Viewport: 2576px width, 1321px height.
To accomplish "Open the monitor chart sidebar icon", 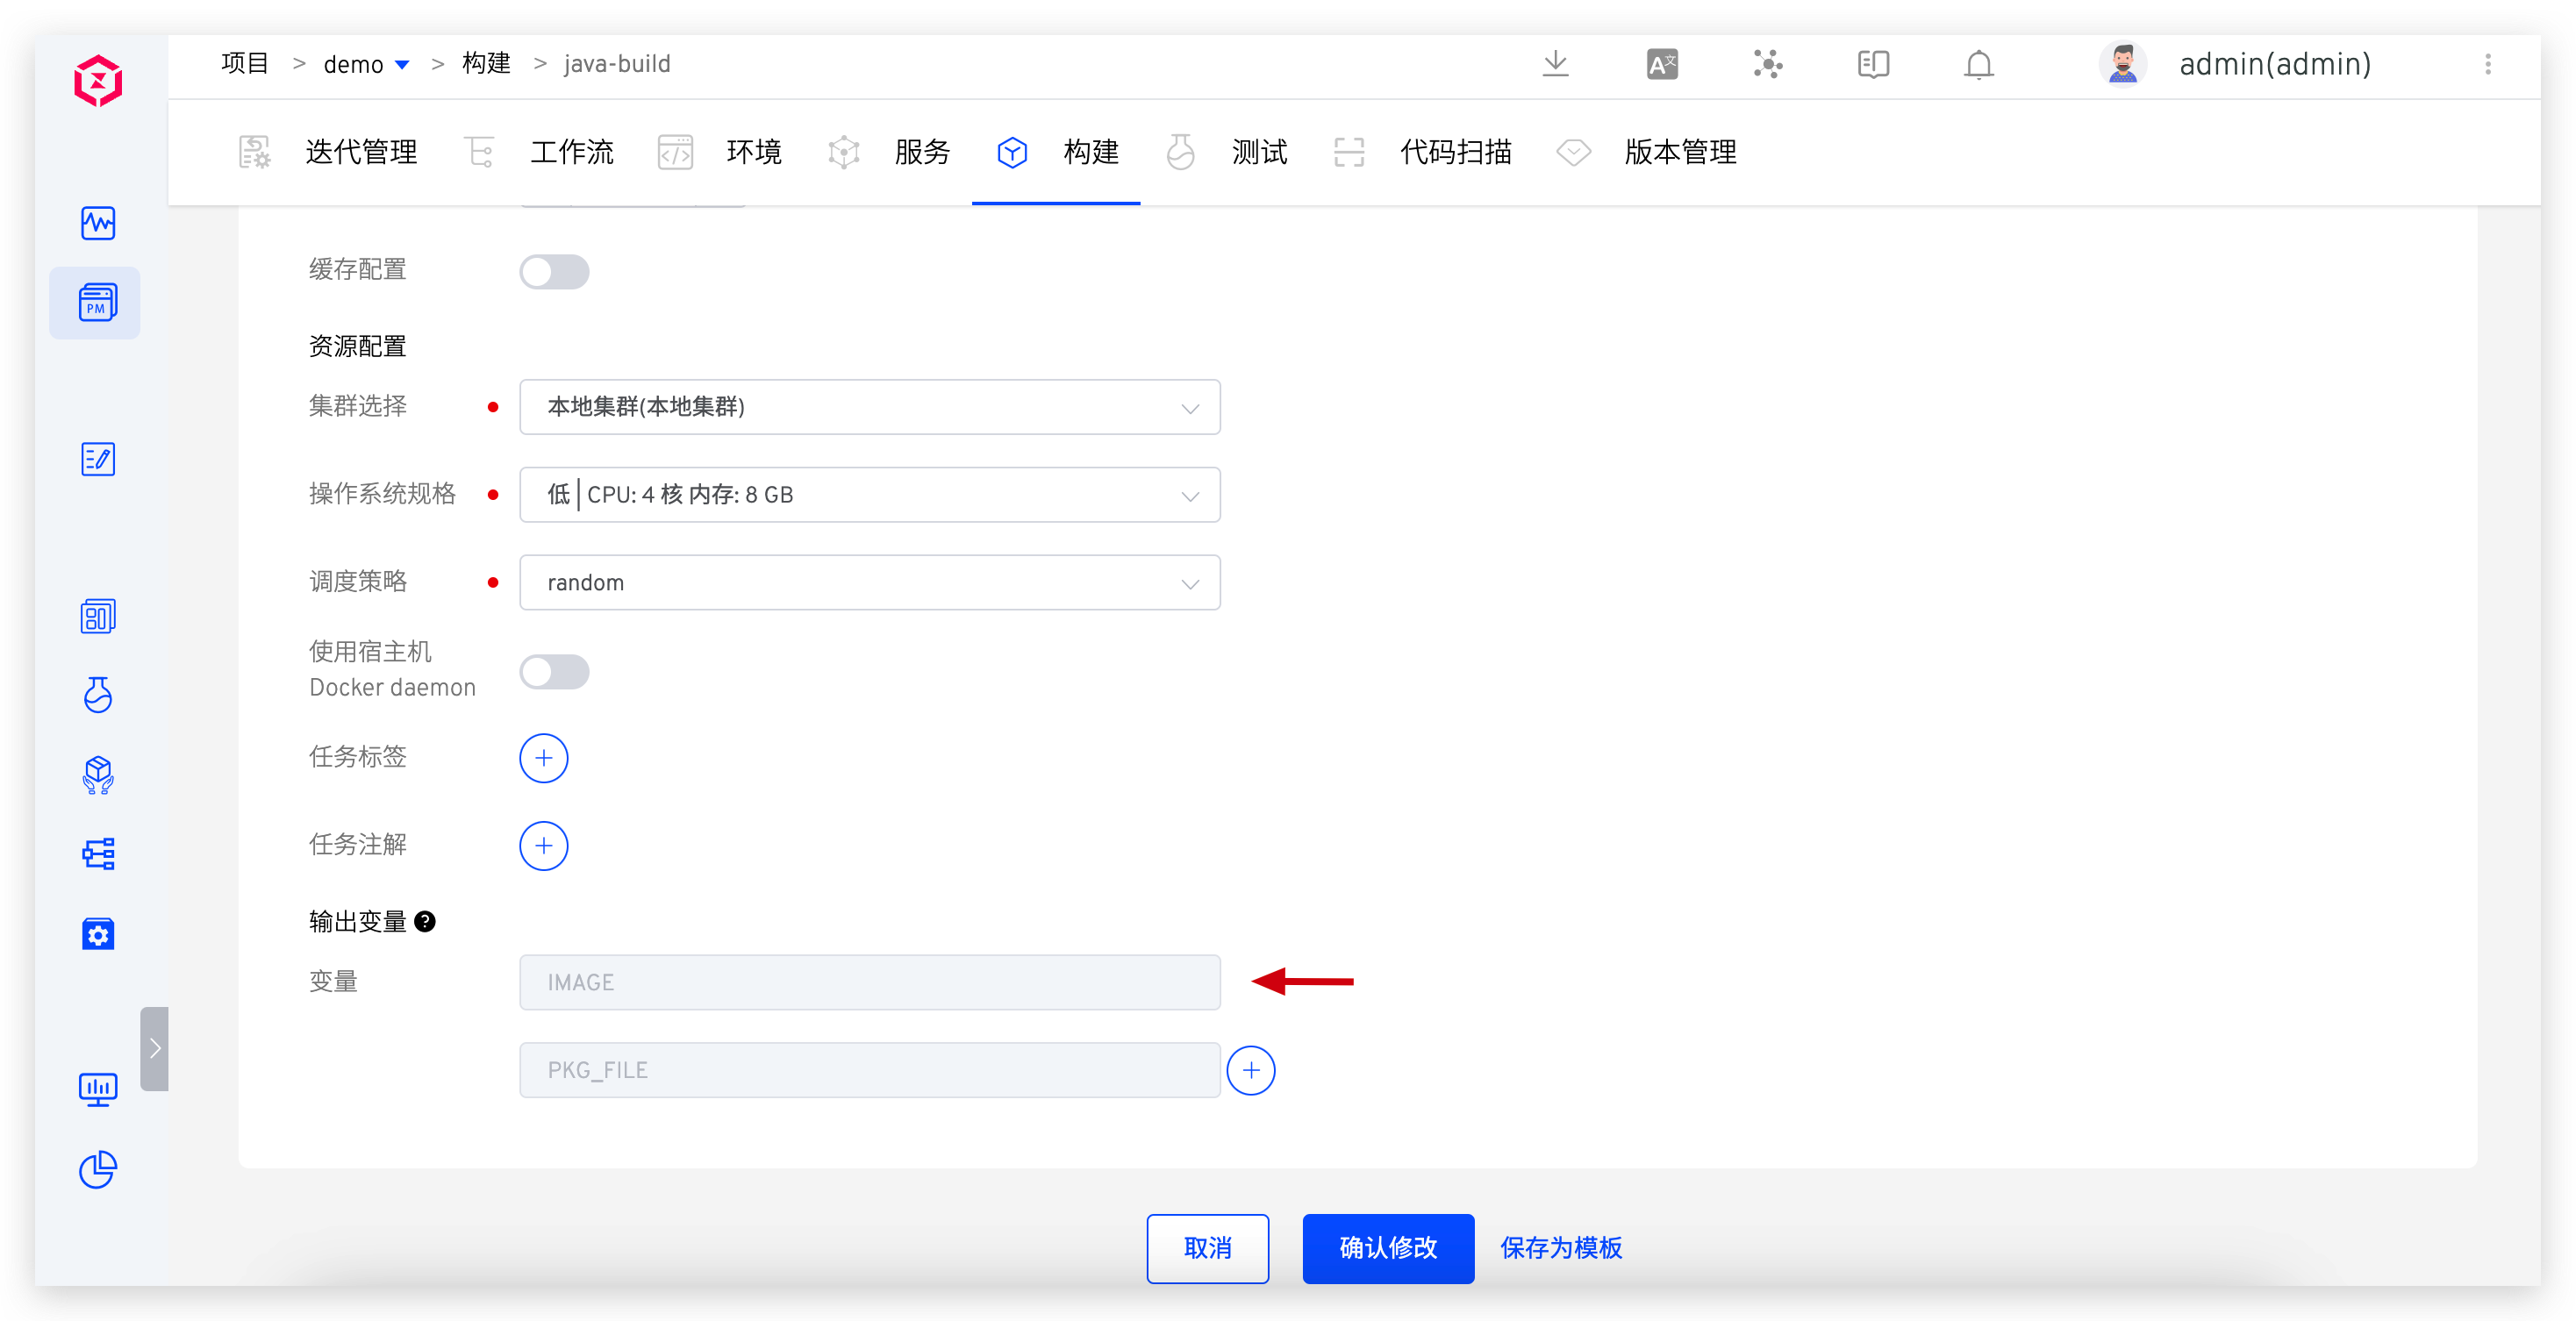I will click(98, 1089).
